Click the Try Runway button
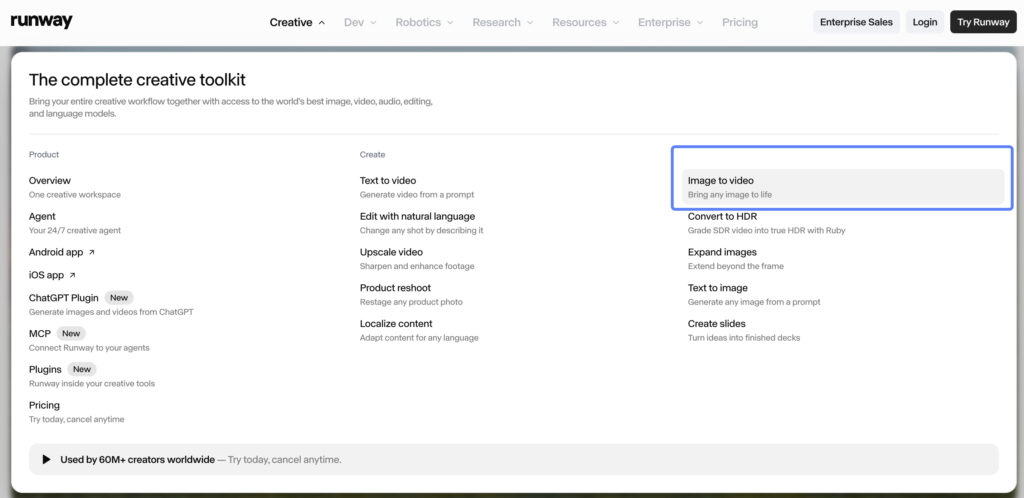Image resolution: width=1024 pixels, height=498 pixels. pos(983,22)
